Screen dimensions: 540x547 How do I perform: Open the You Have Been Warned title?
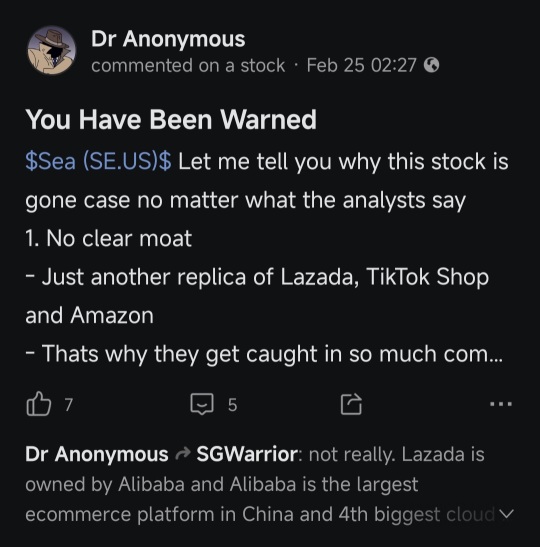point(171,119)
